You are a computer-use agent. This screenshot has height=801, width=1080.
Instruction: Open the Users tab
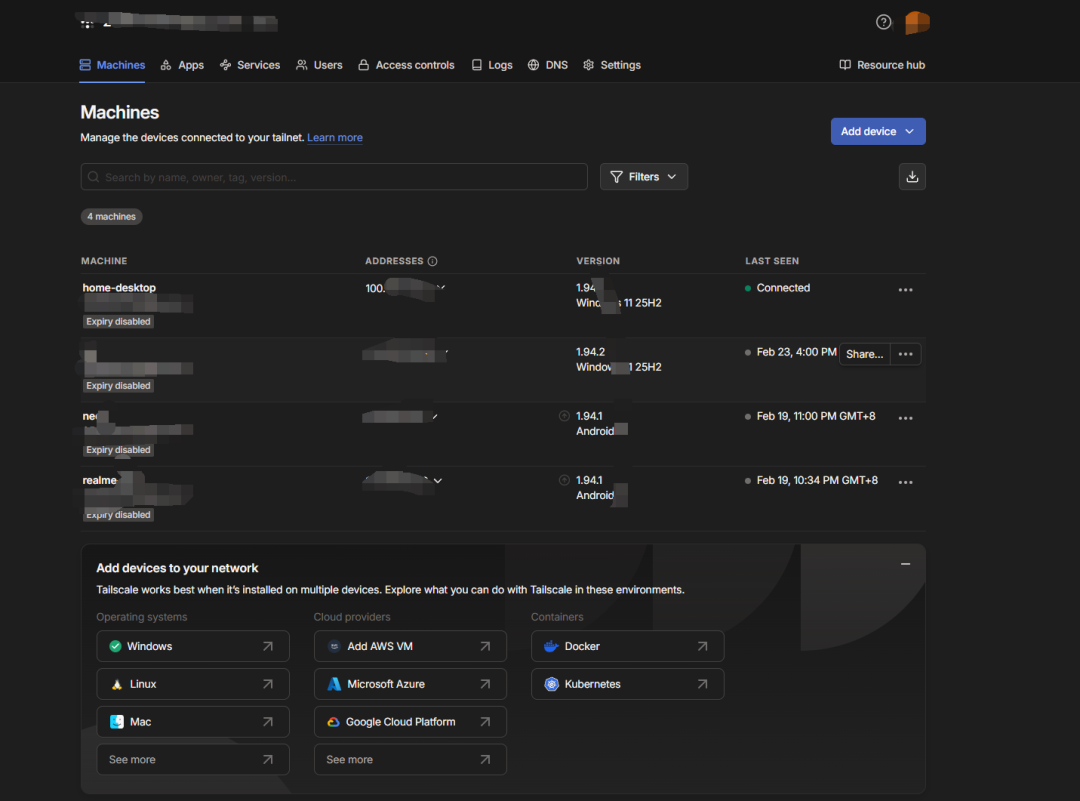coord(319,65)
